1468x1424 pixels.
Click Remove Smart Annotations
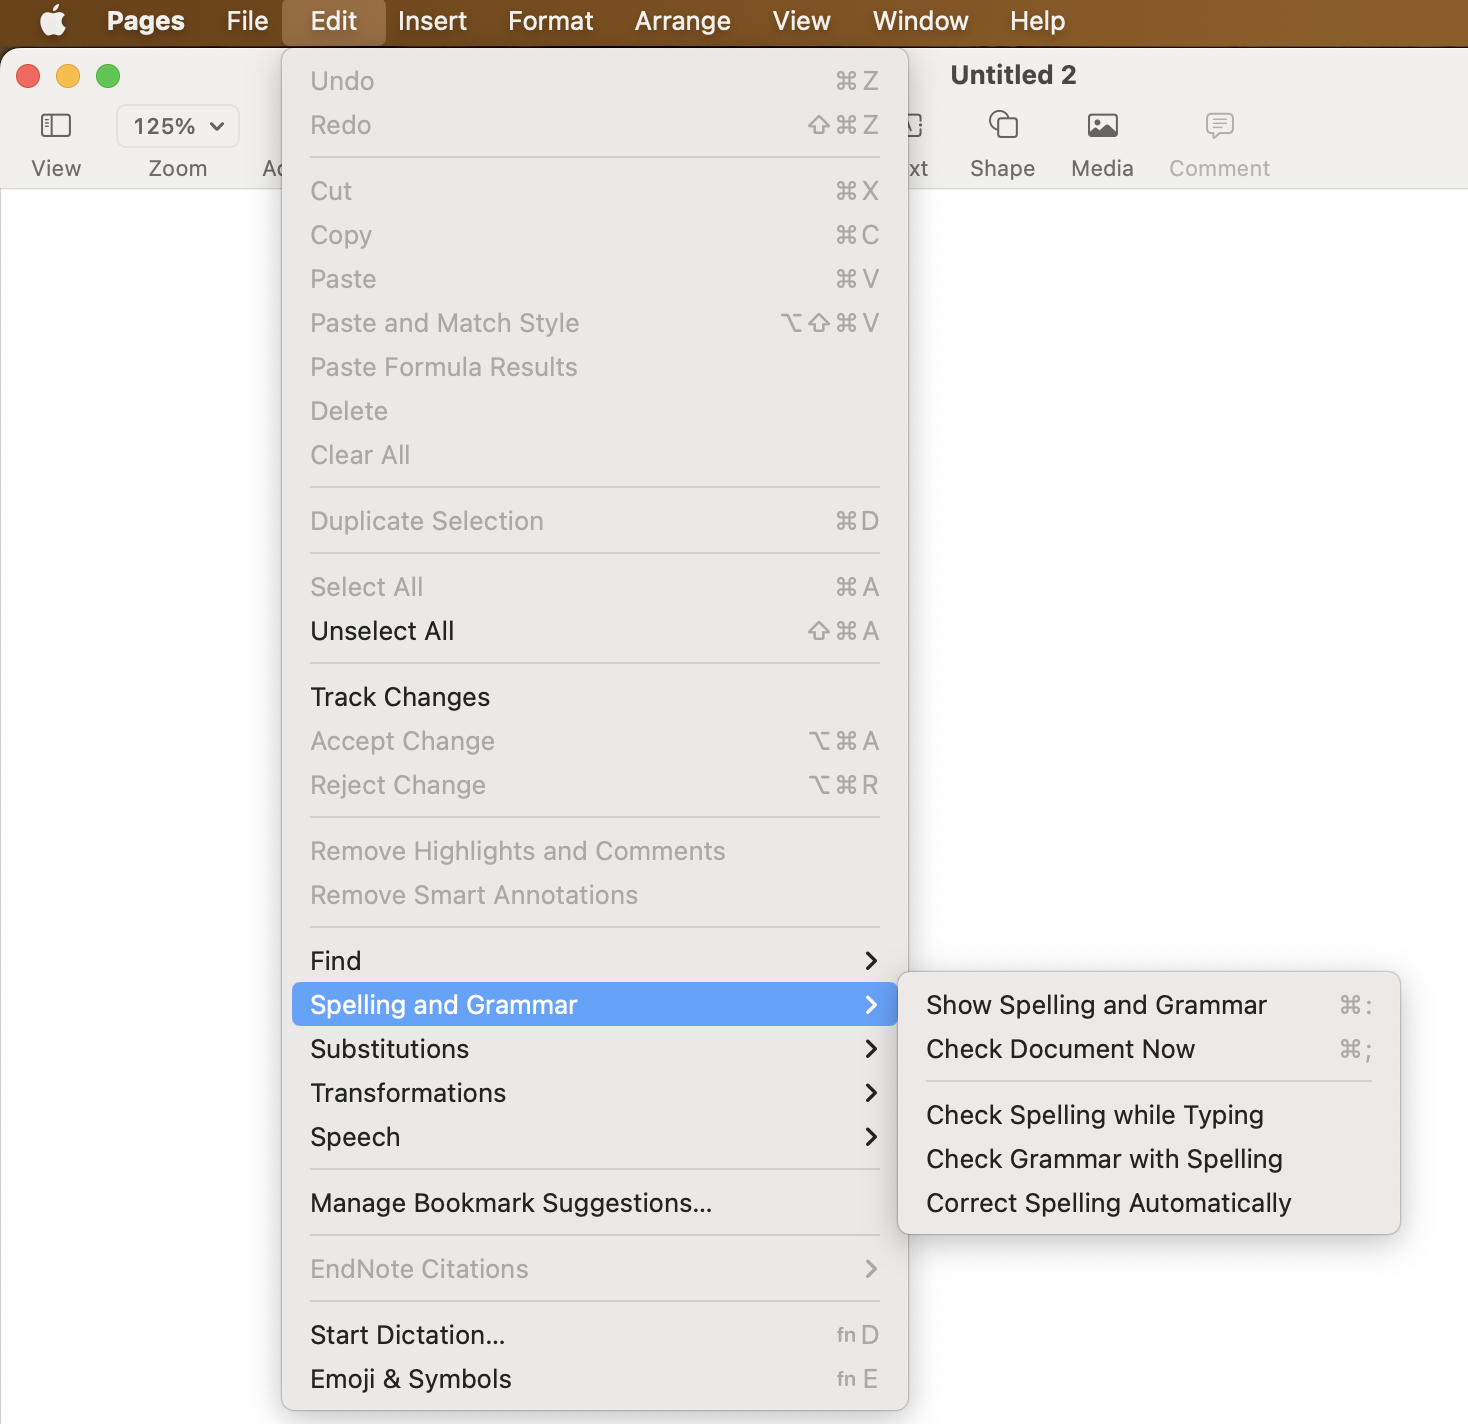(595, 895)
